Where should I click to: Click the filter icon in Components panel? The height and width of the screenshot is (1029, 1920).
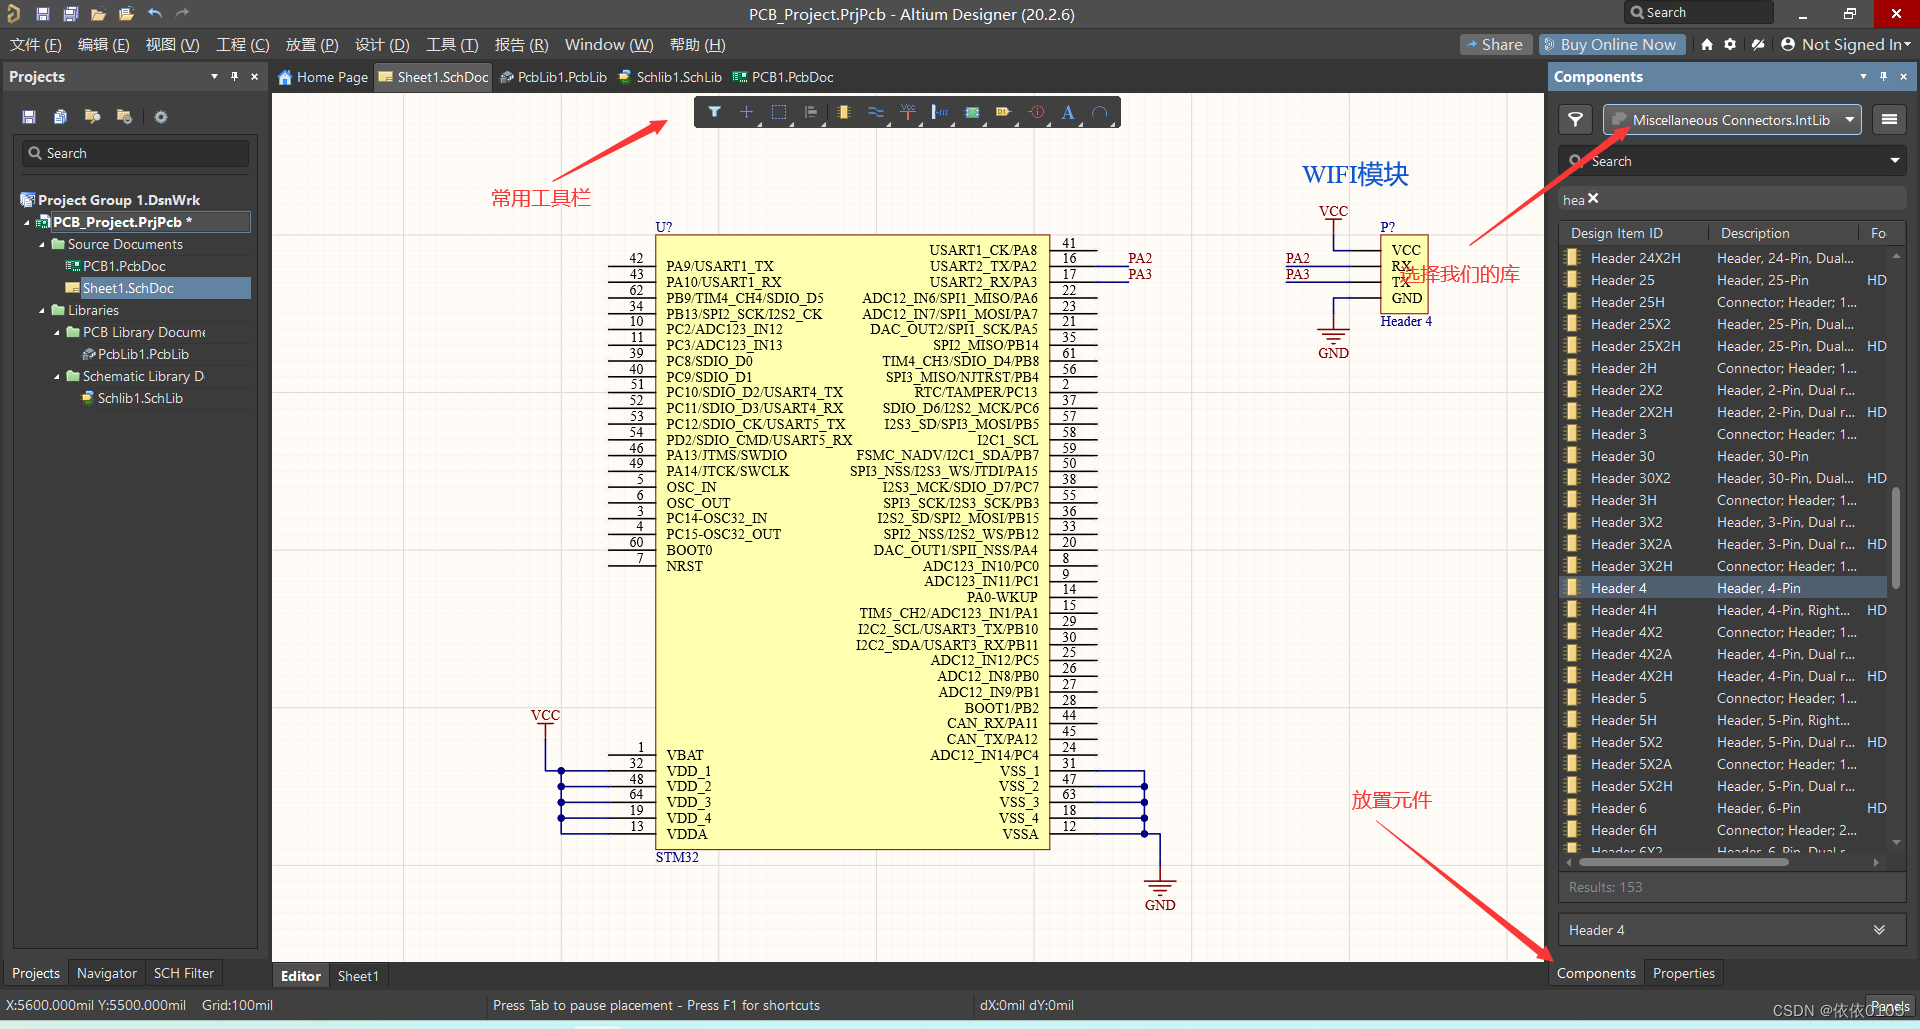pyautogui.click(x=1575, y=119)
